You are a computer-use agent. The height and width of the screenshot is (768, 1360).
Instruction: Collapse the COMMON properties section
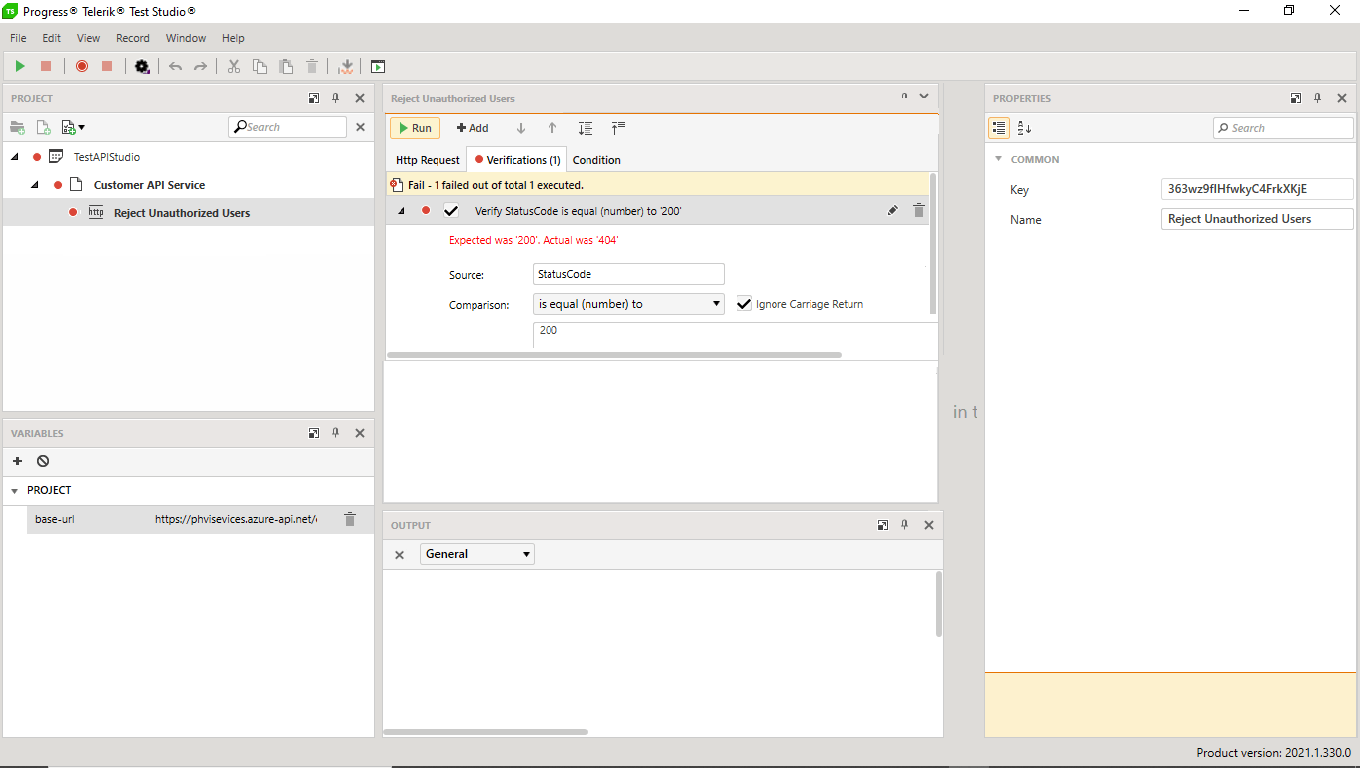tap(998, 159)
